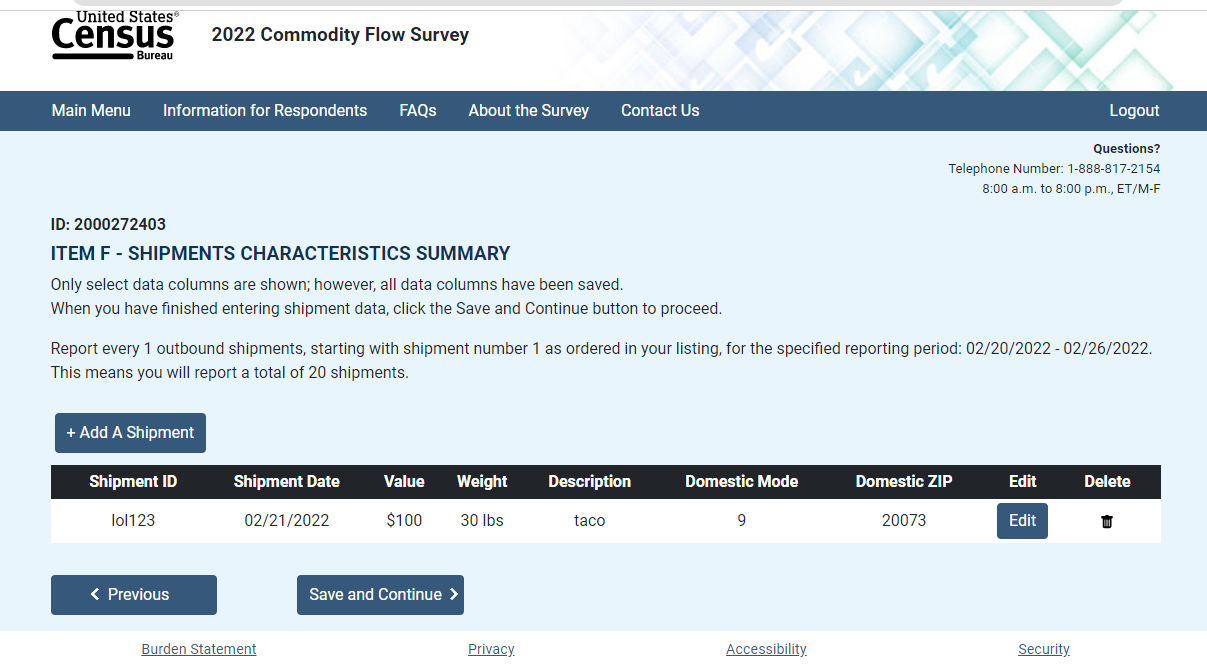Click the Domestic ZIP column header
This screenshot has width=1207, height=666.
[x=904, y=481]
